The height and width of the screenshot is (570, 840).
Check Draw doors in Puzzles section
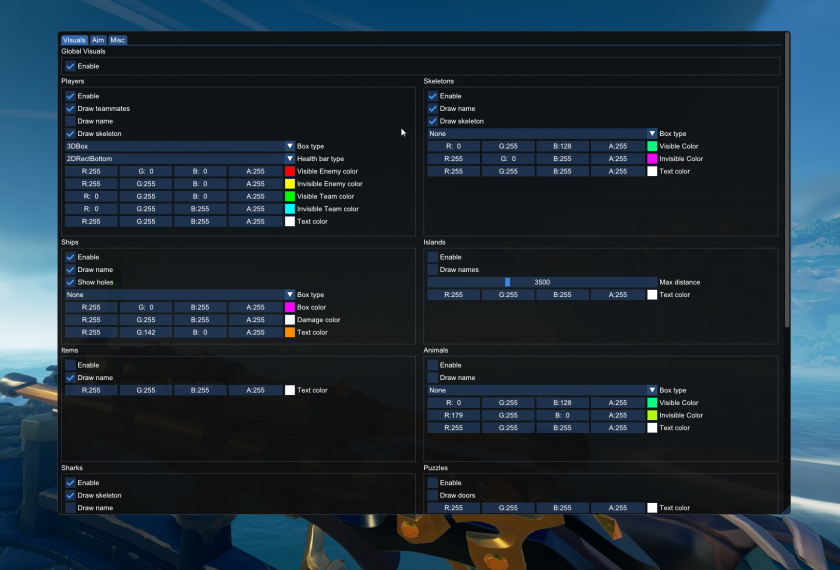coord(433,495)
